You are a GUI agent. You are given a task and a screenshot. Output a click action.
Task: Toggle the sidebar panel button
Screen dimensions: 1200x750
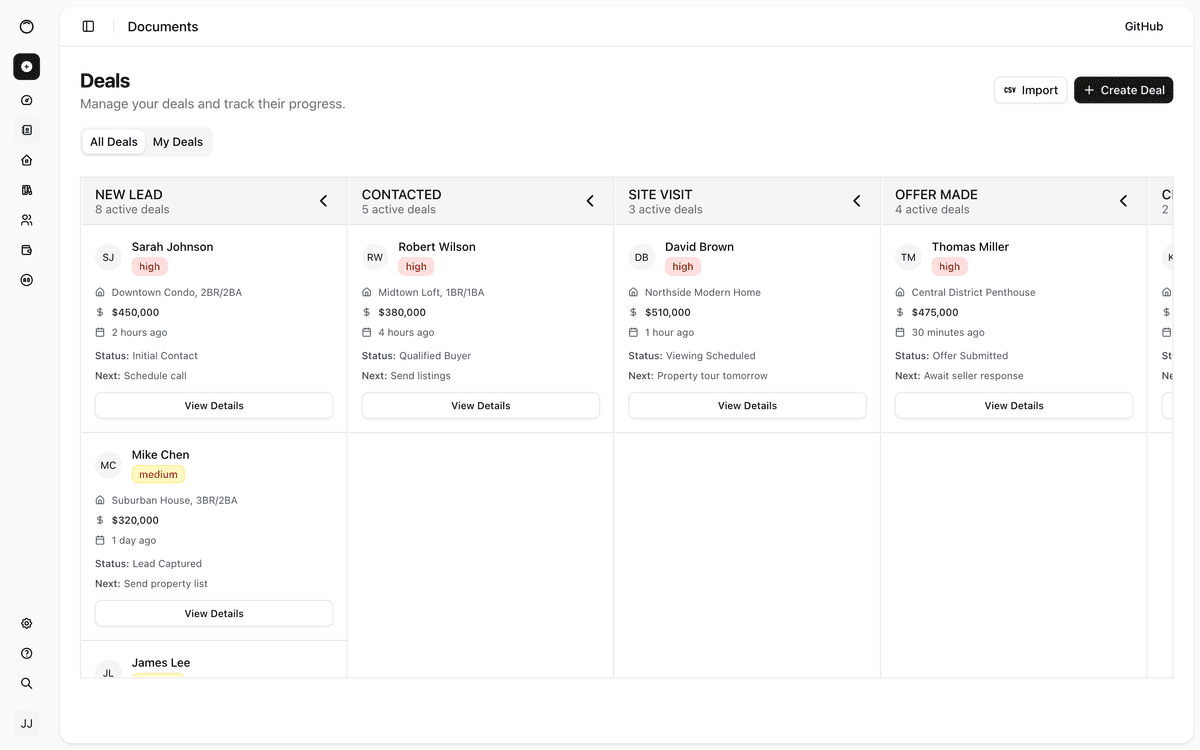pyautogui.click(x=88, y=27)
